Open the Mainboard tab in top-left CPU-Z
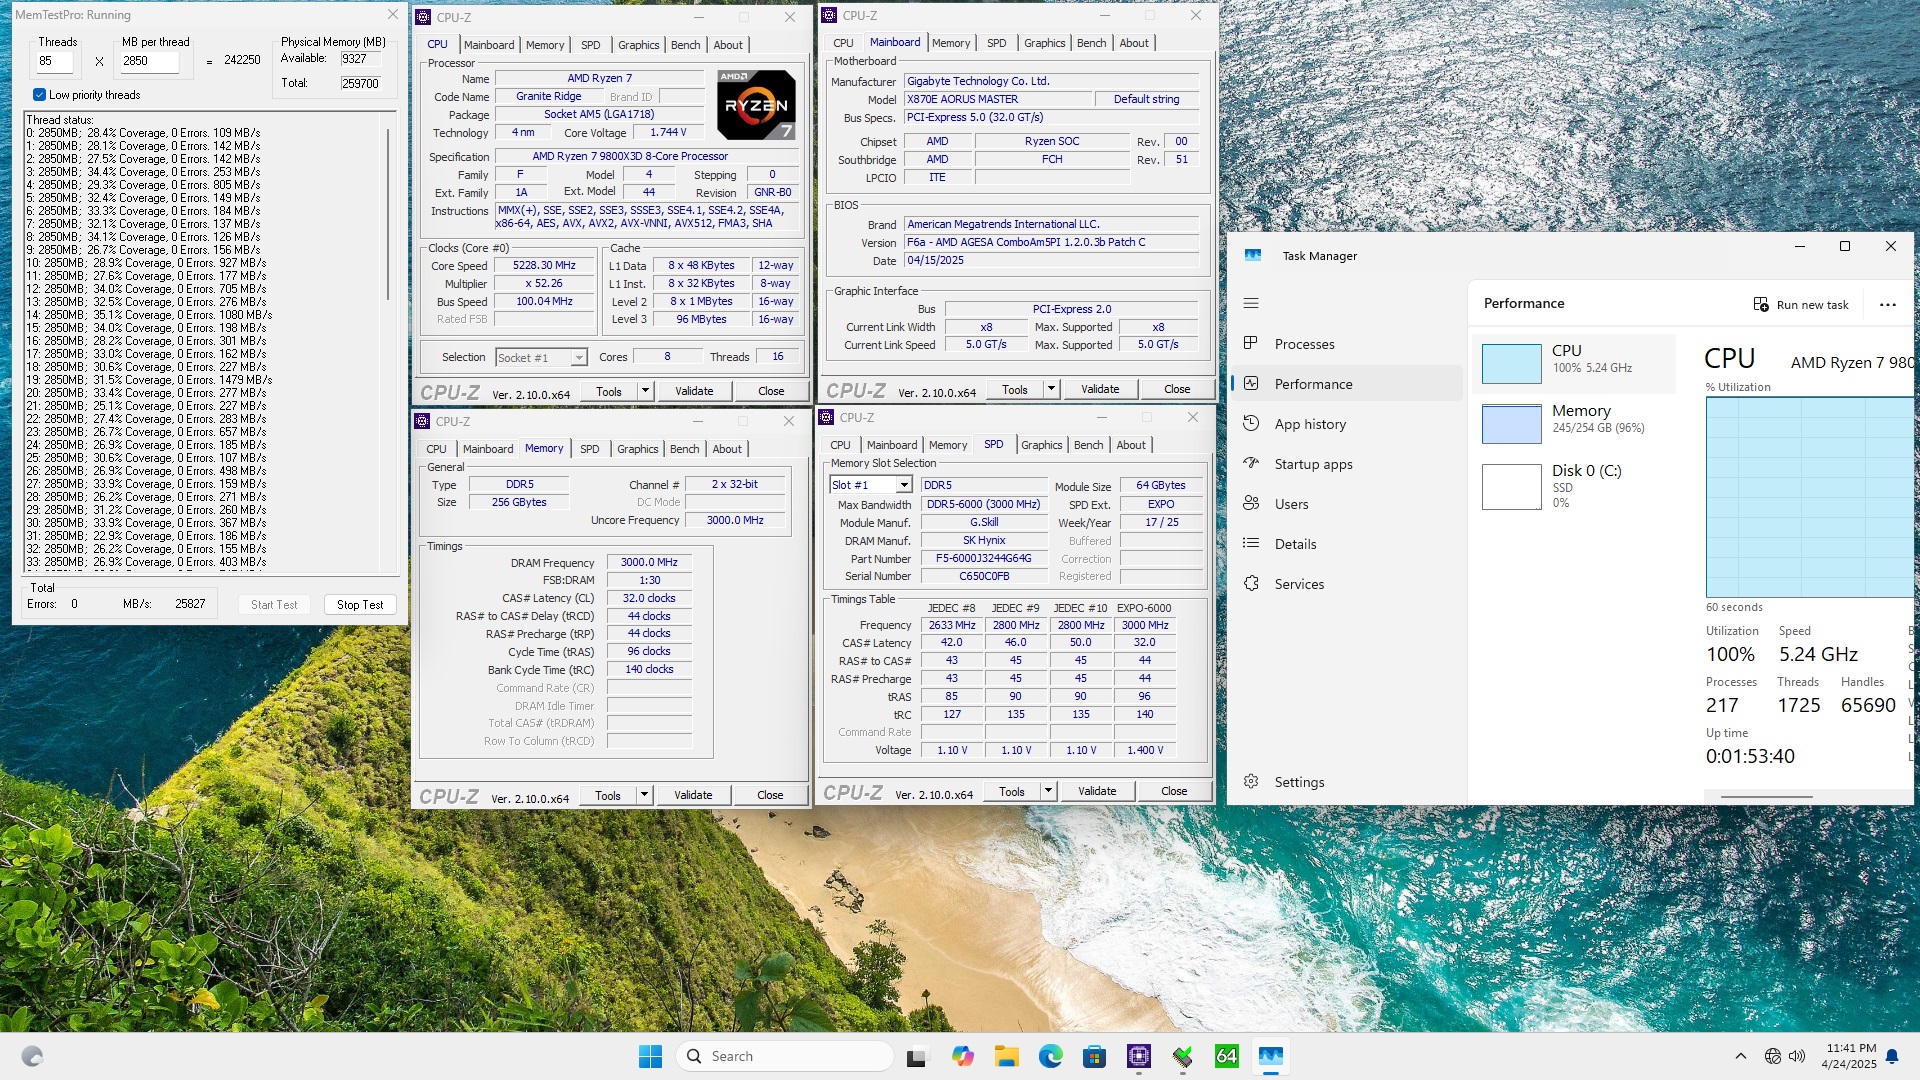Viewport: 1920px width, 1080px height. coord(489,45)
